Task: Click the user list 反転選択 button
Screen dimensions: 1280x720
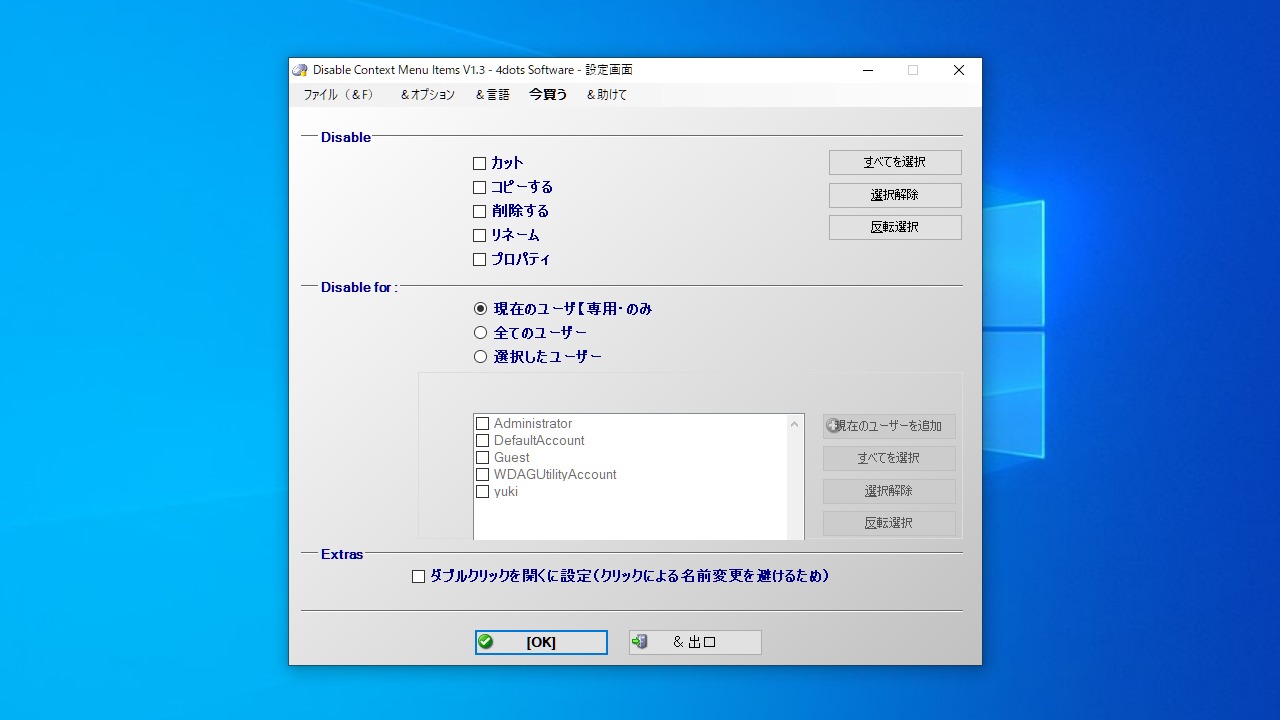Action: 889,523
